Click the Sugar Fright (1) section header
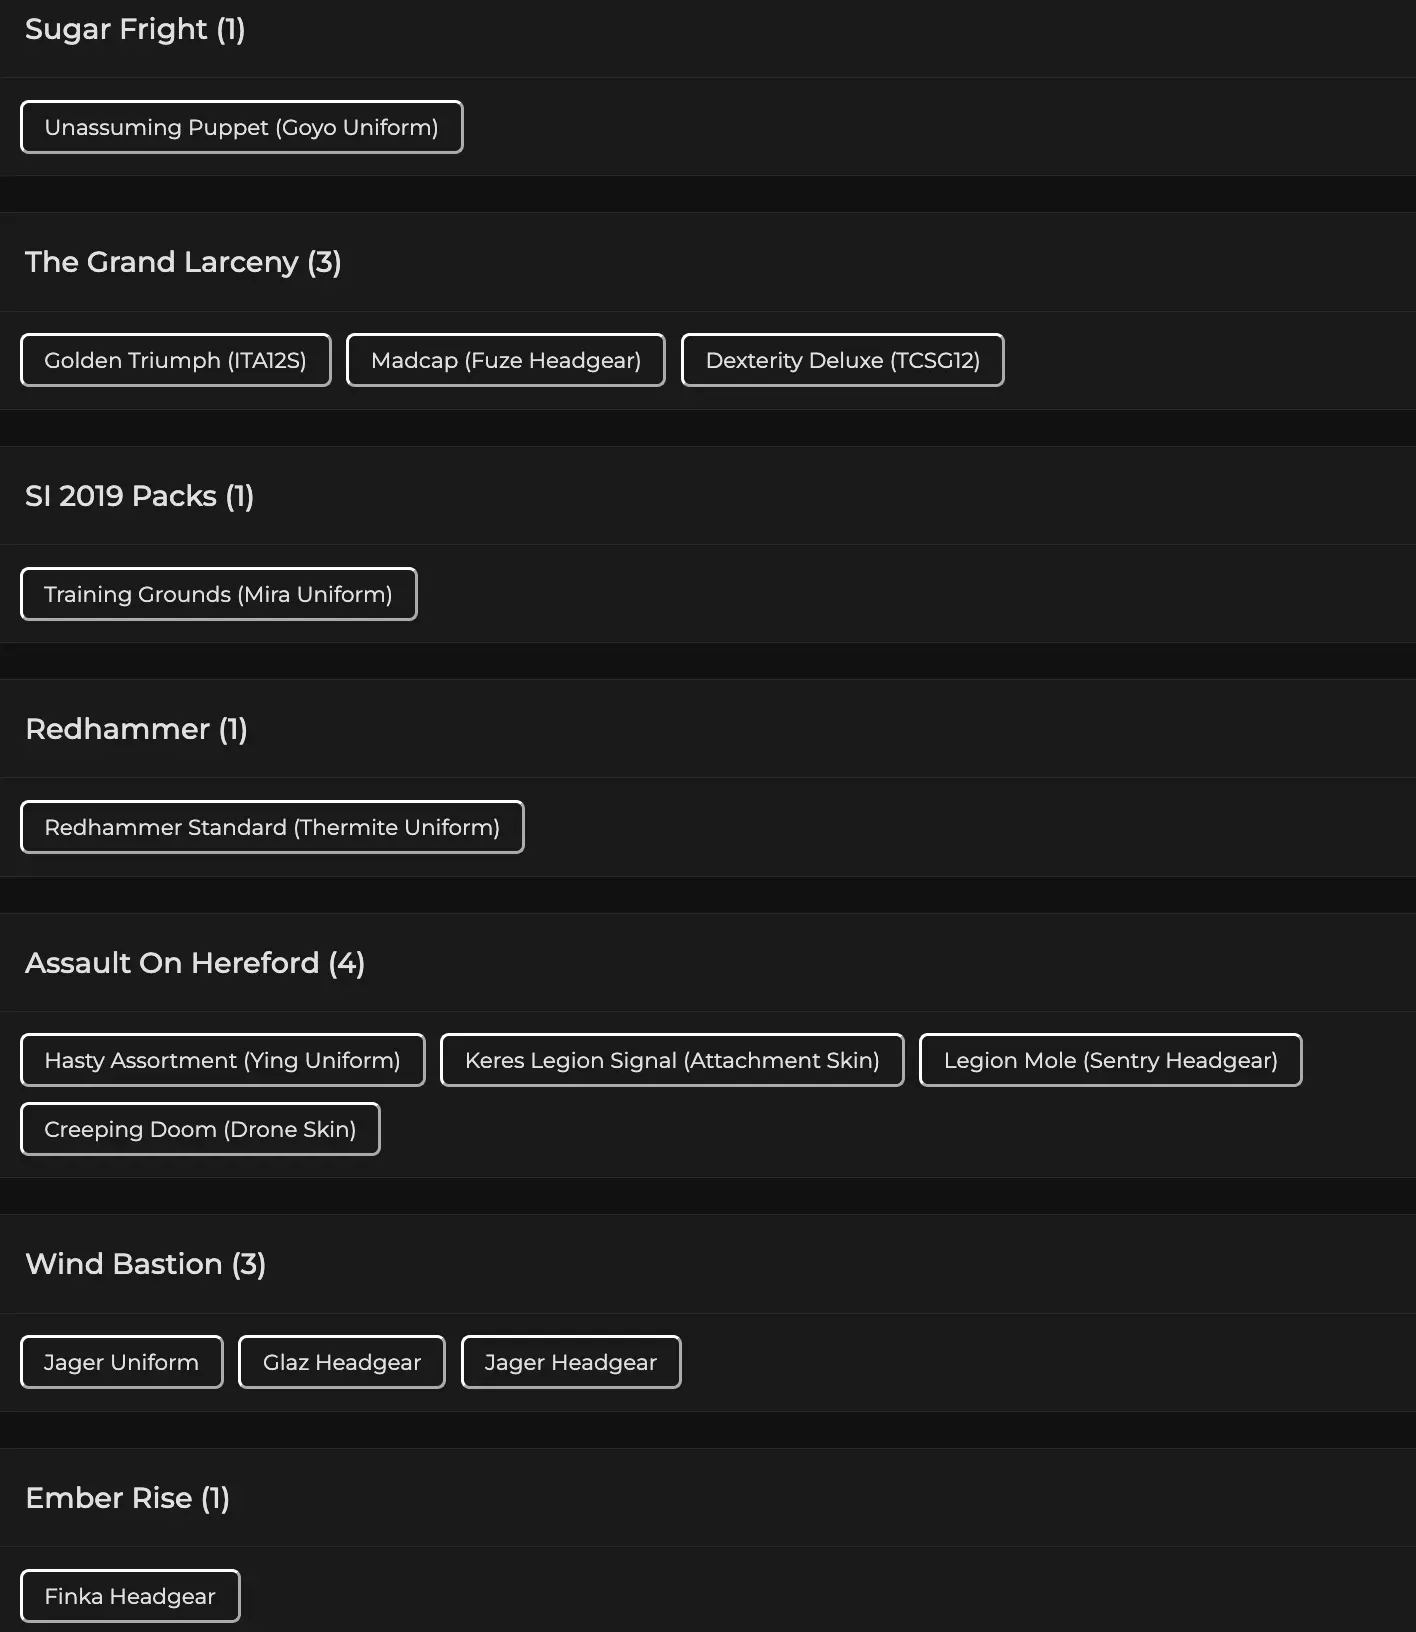Screen dimensions: 1416x1632 [x=135, y=29]
